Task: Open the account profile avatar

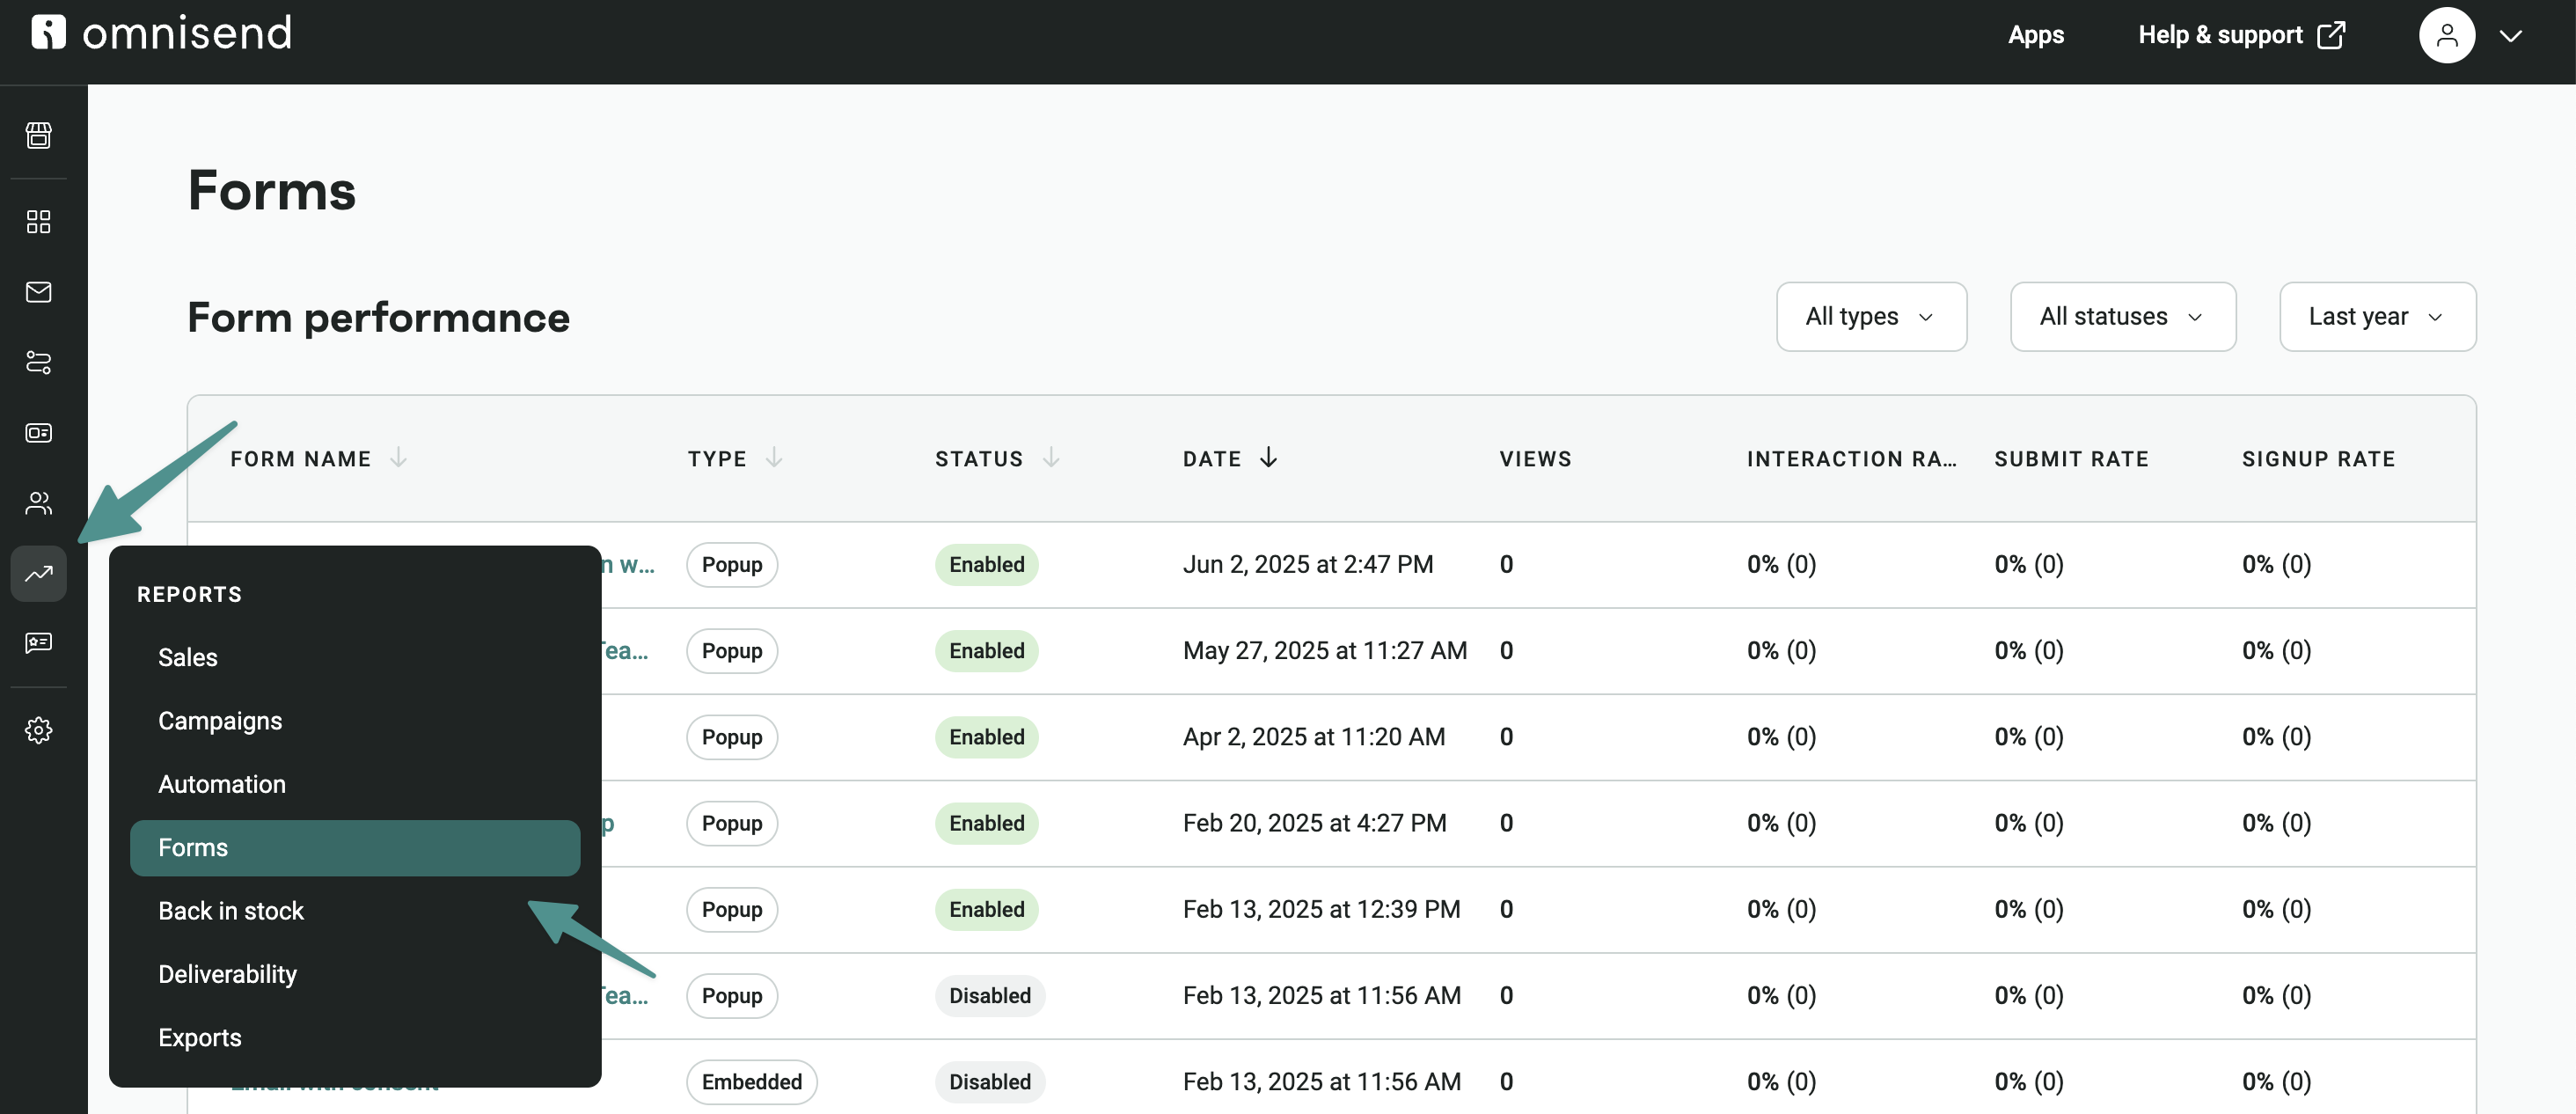Action: (x=2447, y=34)
